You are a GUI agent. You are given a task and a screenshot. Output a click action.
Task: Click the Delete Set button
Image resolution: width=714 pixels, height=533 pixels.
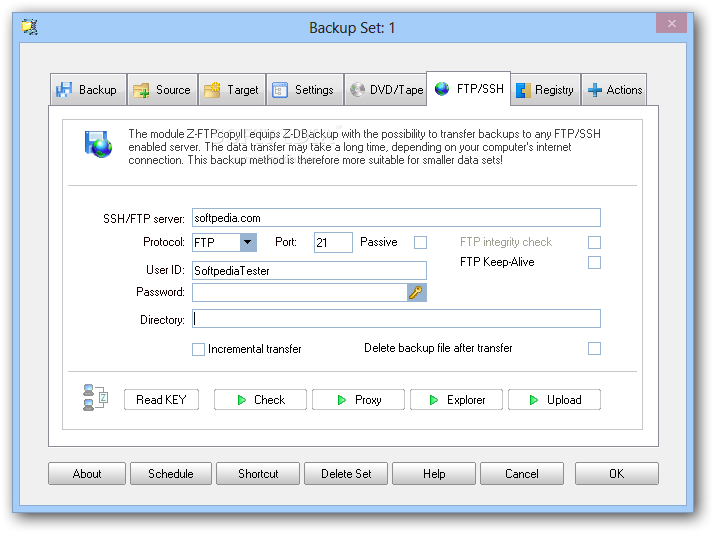pyautogui.click(x=346, y=474)
